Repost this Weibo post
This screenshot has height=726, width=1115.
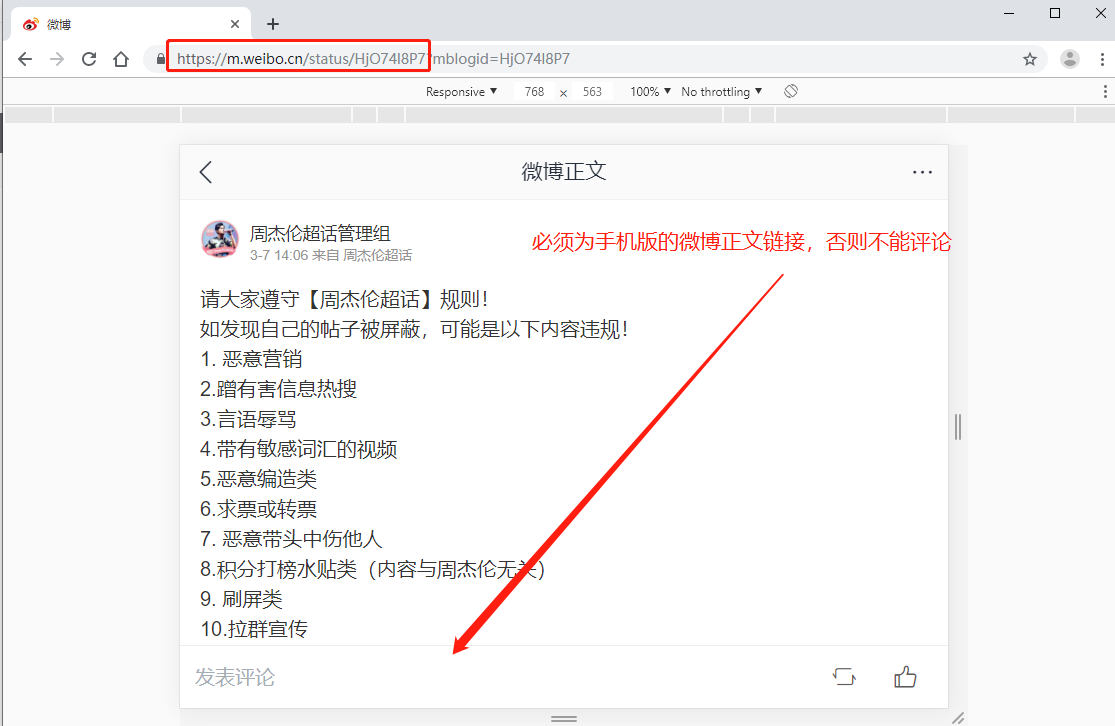[x=844, y=677]
